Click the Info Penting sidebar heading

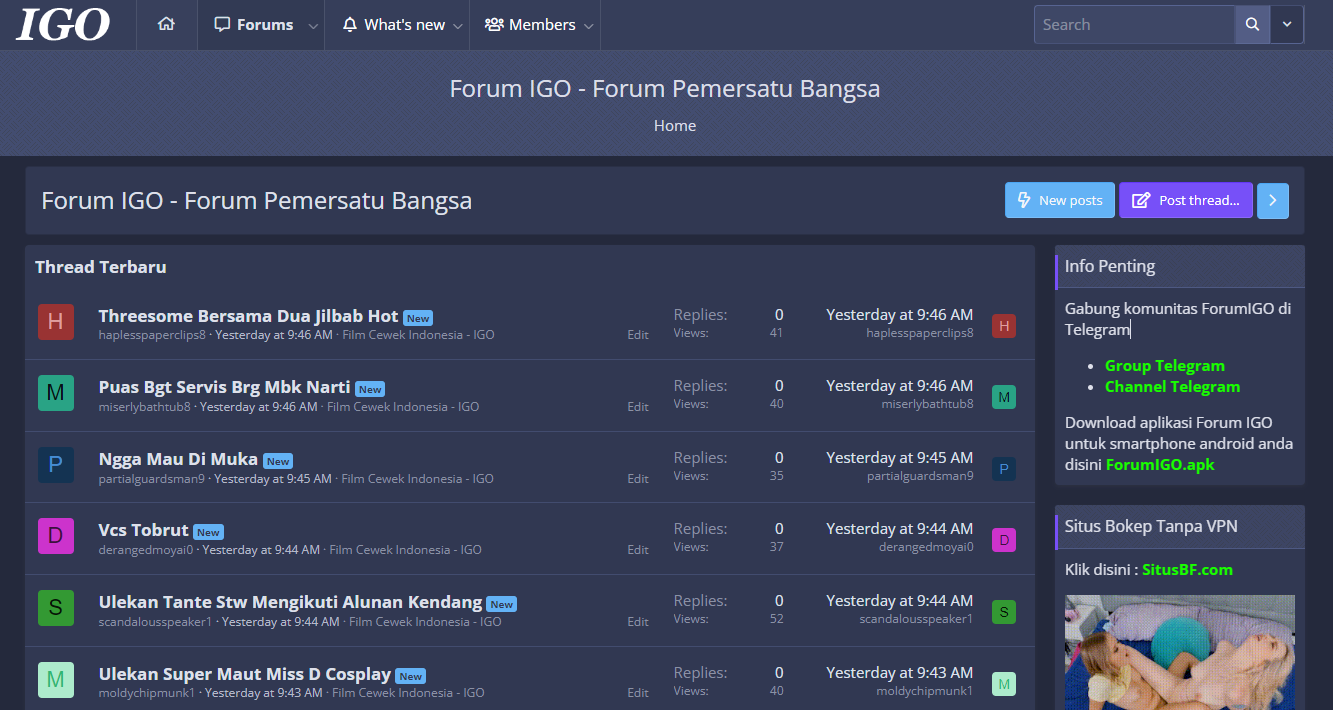click(1110, 266)
